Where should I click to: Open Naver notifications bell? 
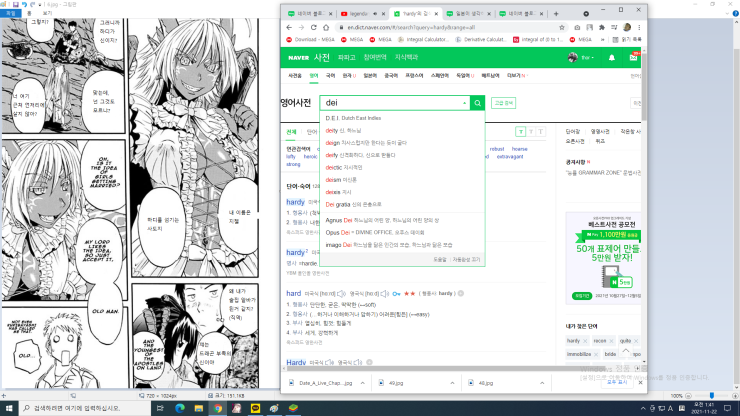tap(612, 58)
